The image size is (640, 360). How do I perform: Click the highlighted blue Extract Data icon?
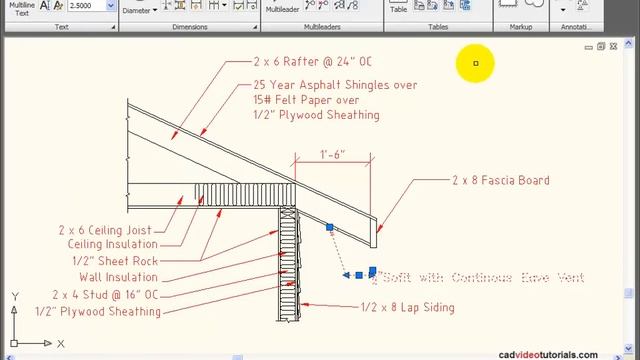click(x=465, y=5)
